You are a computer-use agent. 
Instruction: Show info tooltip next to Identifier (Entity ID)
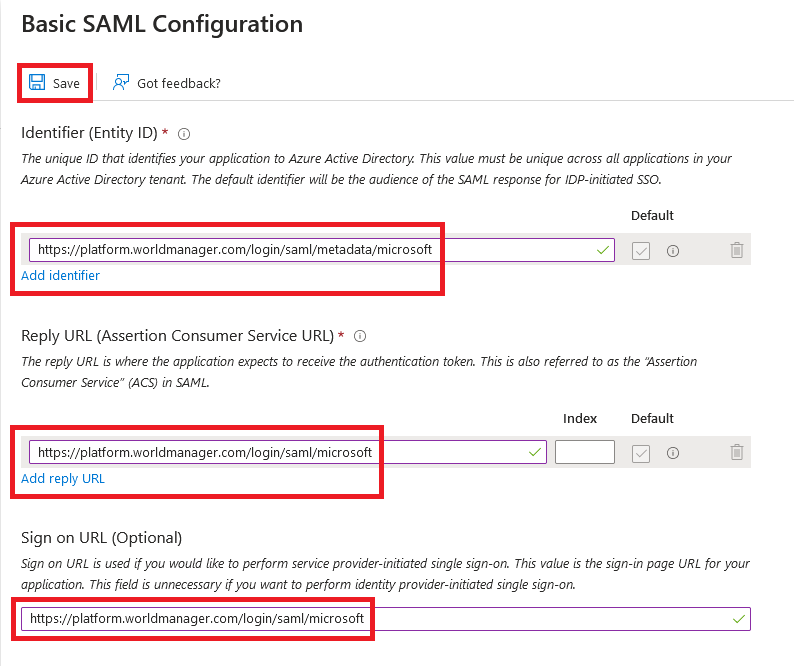tap(184, 134)
